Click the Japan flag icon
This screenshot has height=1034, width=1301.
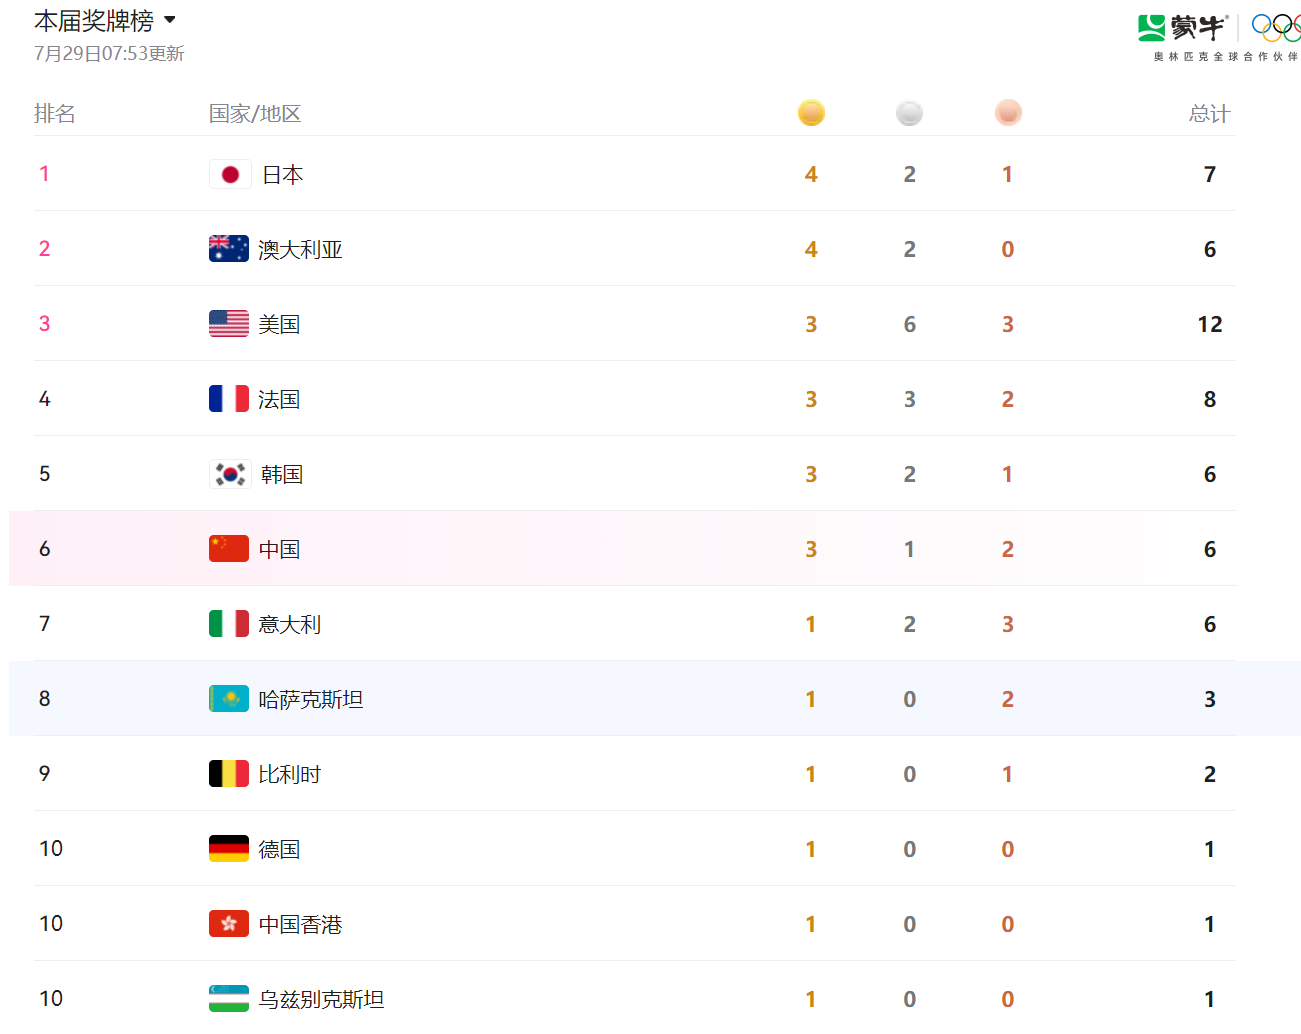(x=230, y=174)
